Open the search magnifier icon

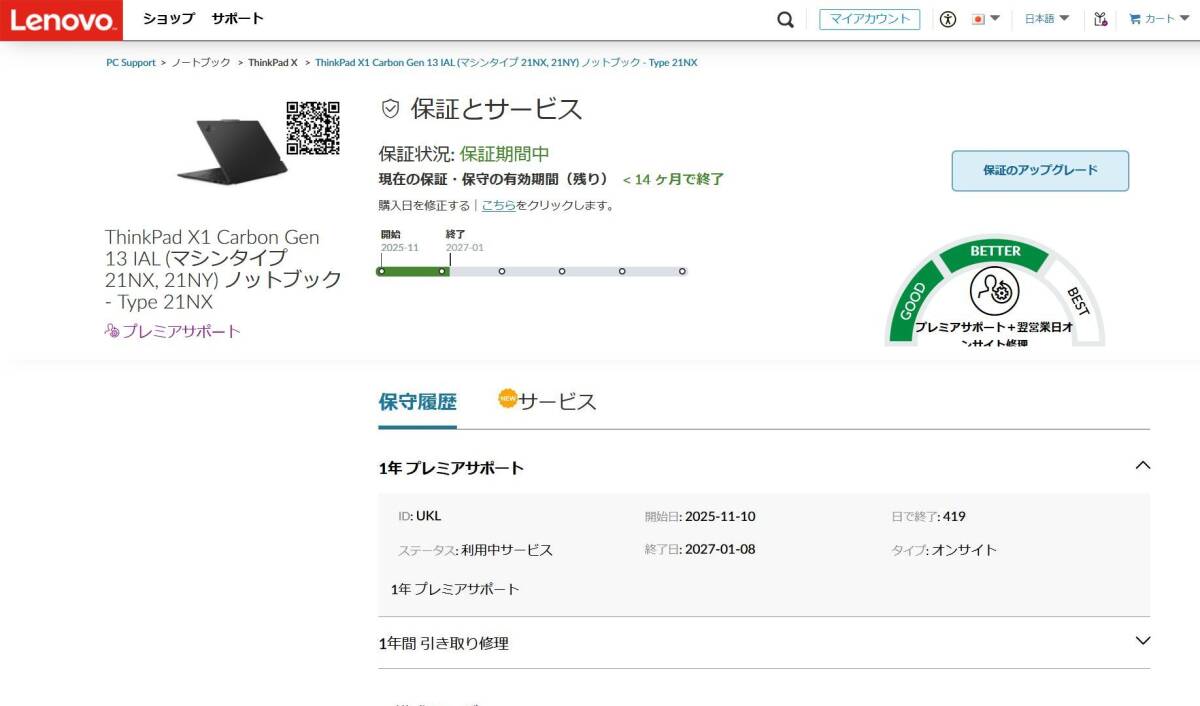[x=785, y=19]
